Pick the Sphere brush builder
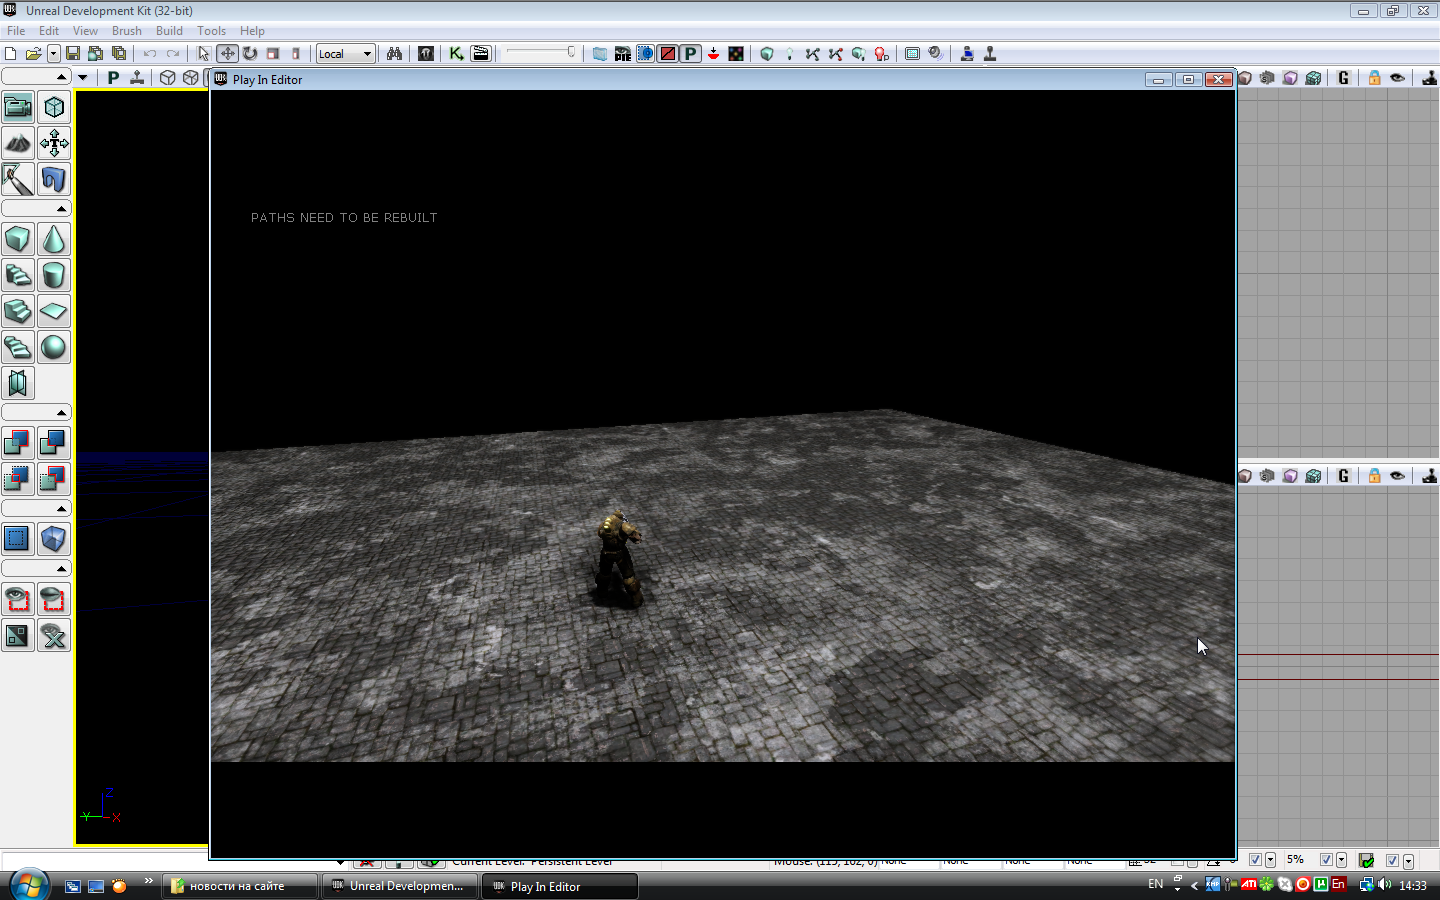 click(54, 347)
